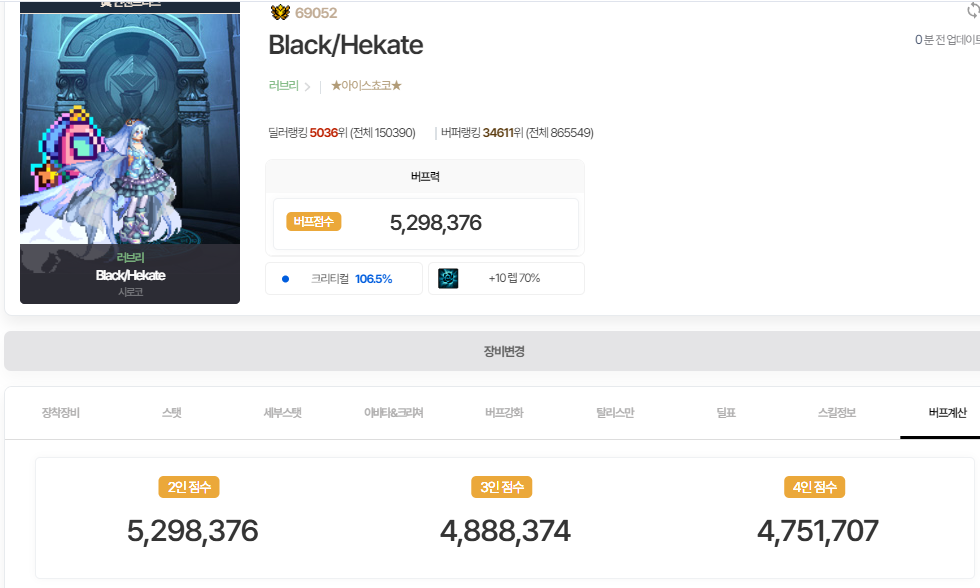Screen dimensions: 980x588
Task: Switch to the 스탯 tab
Action: tap(172, 413)
